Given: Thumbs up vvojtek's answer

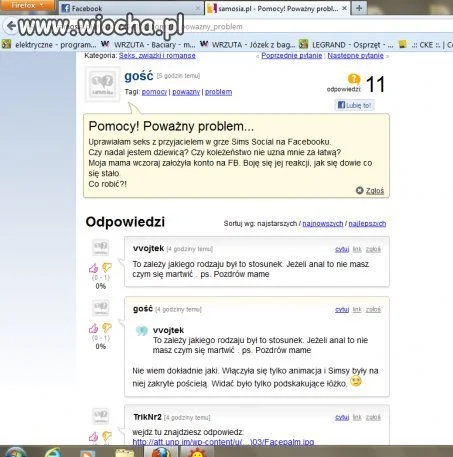Looking at the screenshot, I should (94, 268).
